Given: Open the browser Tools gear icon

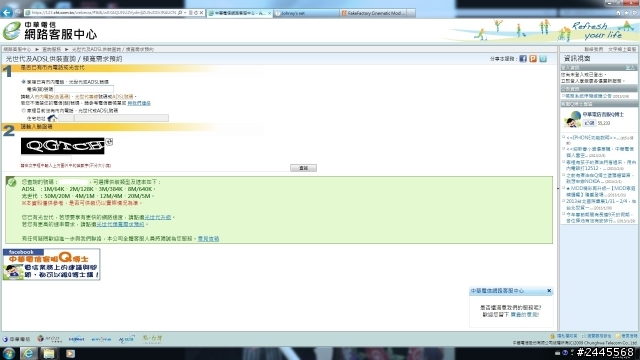Looking at the screenshot, I should [635, 13].
